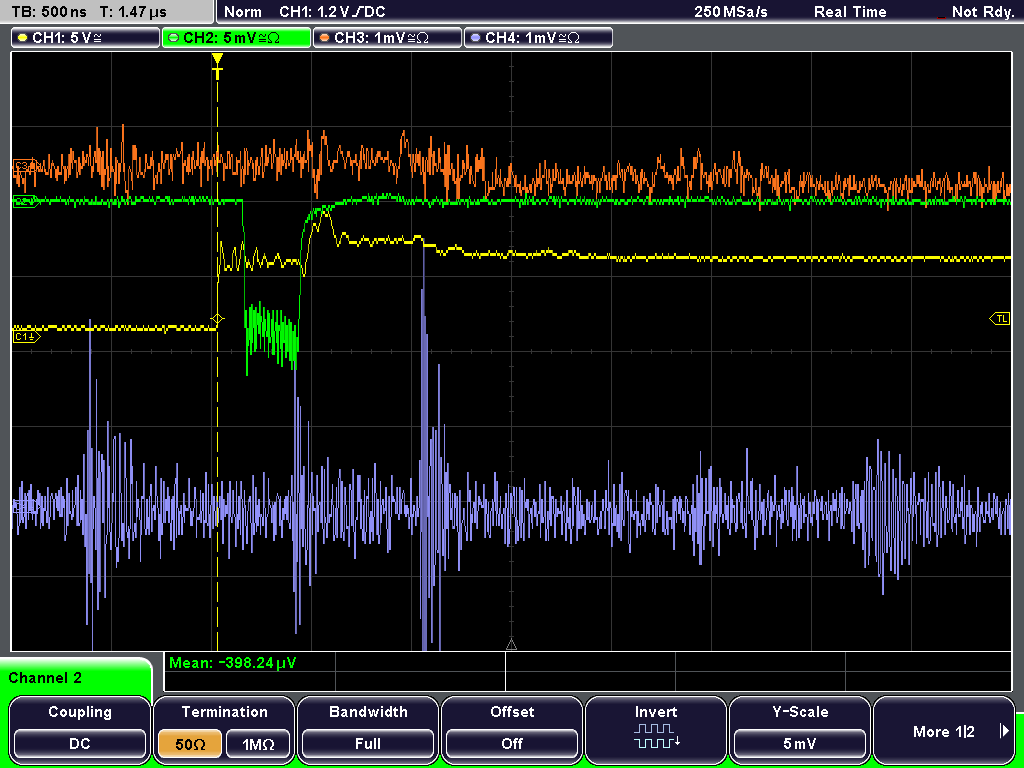Screen dimensions: 1024x768
Task: Click the TL trigger level marker
Action: click(1000, 319)
